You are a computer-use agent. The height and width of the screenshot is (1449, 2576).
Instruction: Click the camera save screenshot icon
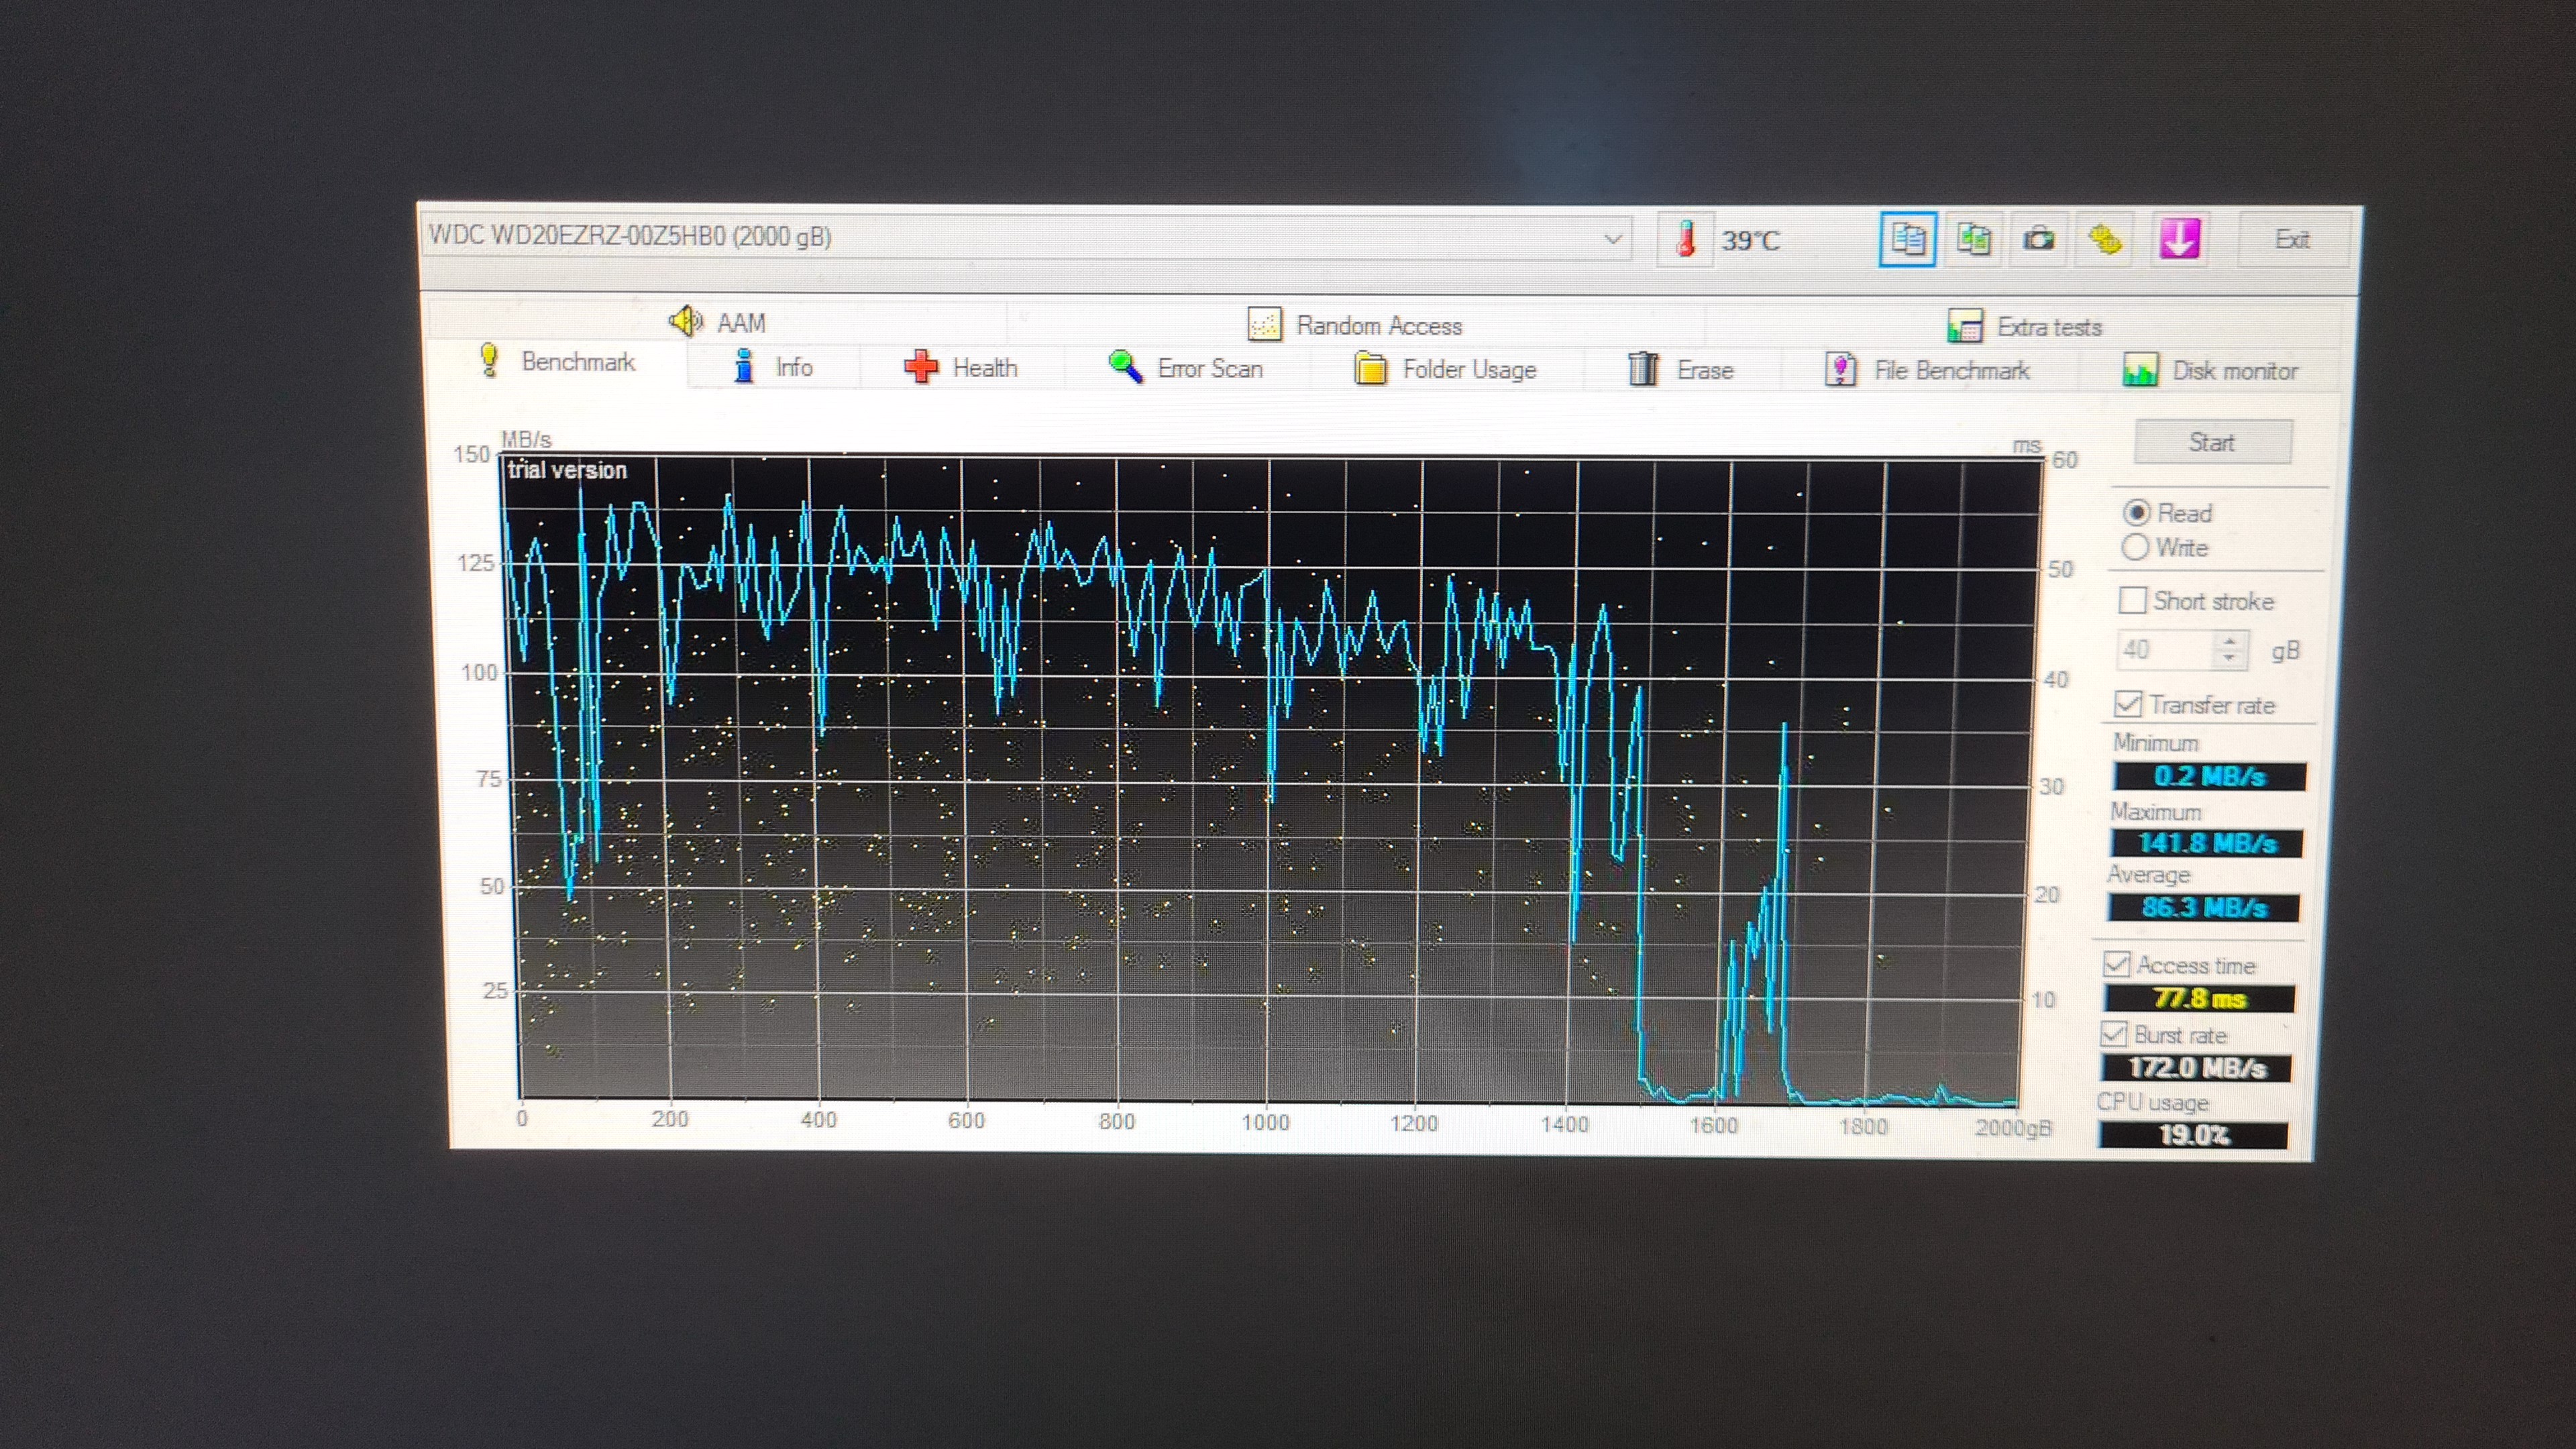[x=2039, y=240]
